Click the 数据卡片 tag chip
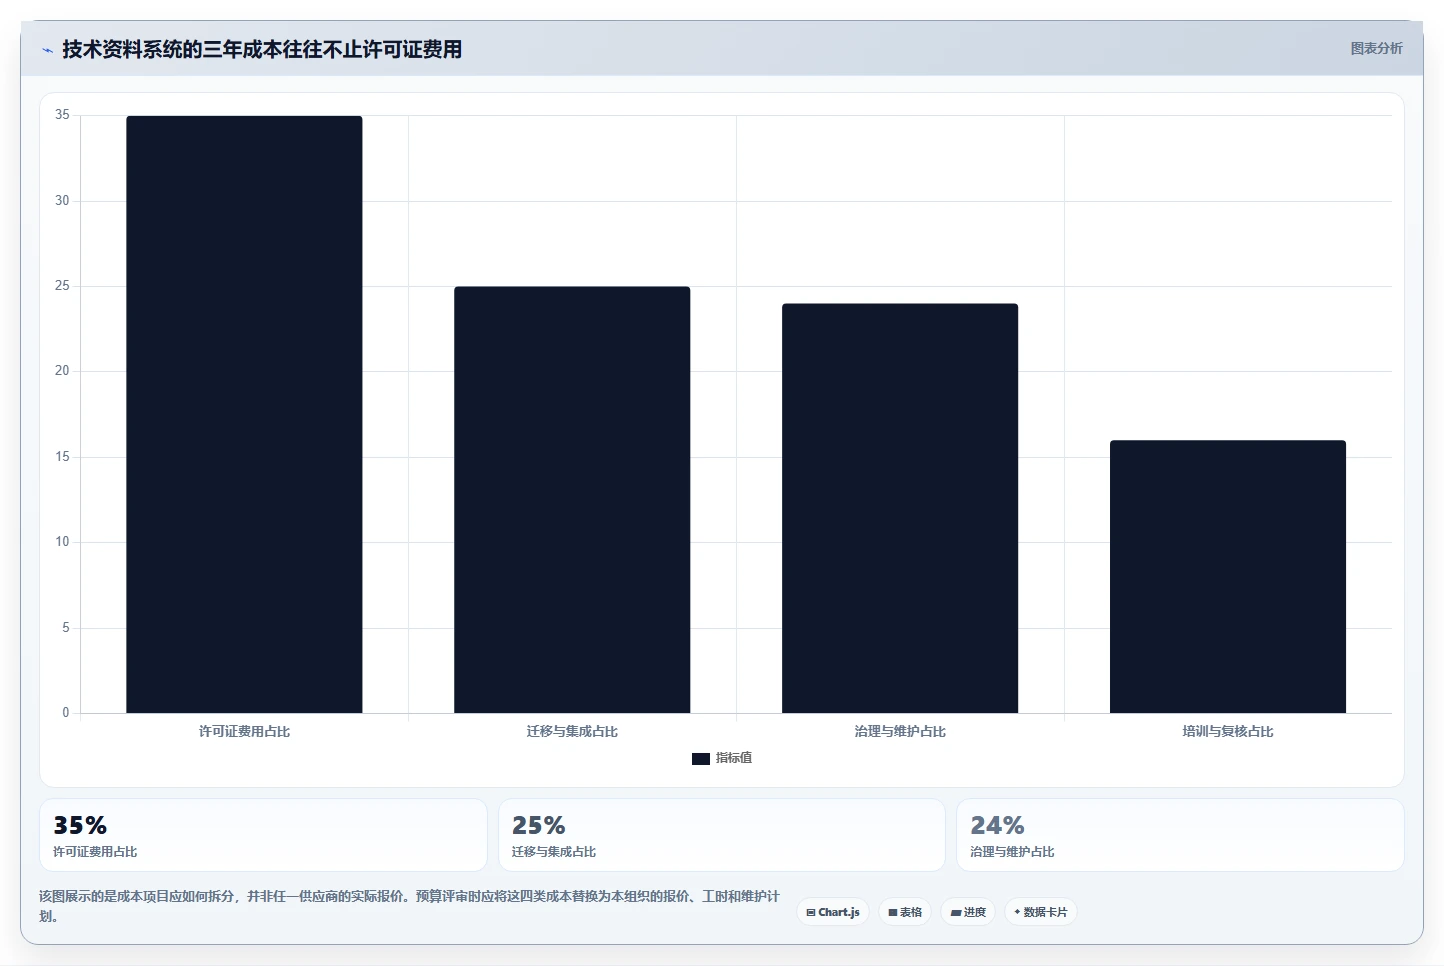Viewport: 1444px width, 966px height. pos(1041,912)
